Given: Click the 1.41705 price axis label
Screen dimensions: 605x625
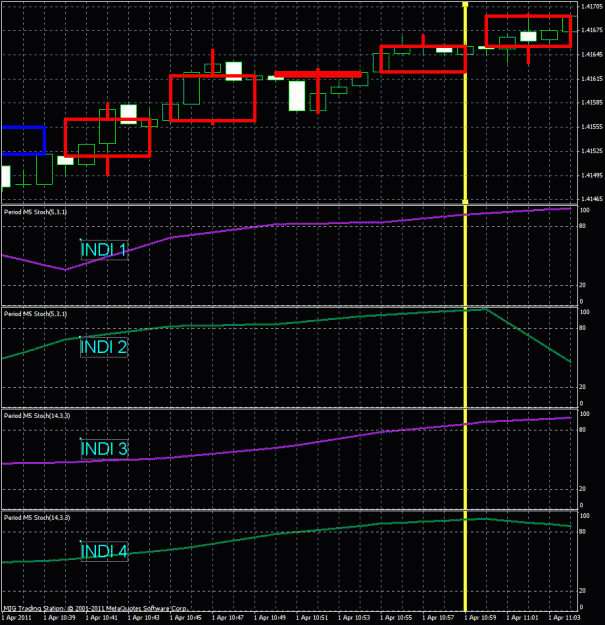Looking at the screenshot, I should pyautogui.click(x=592, y=6).
